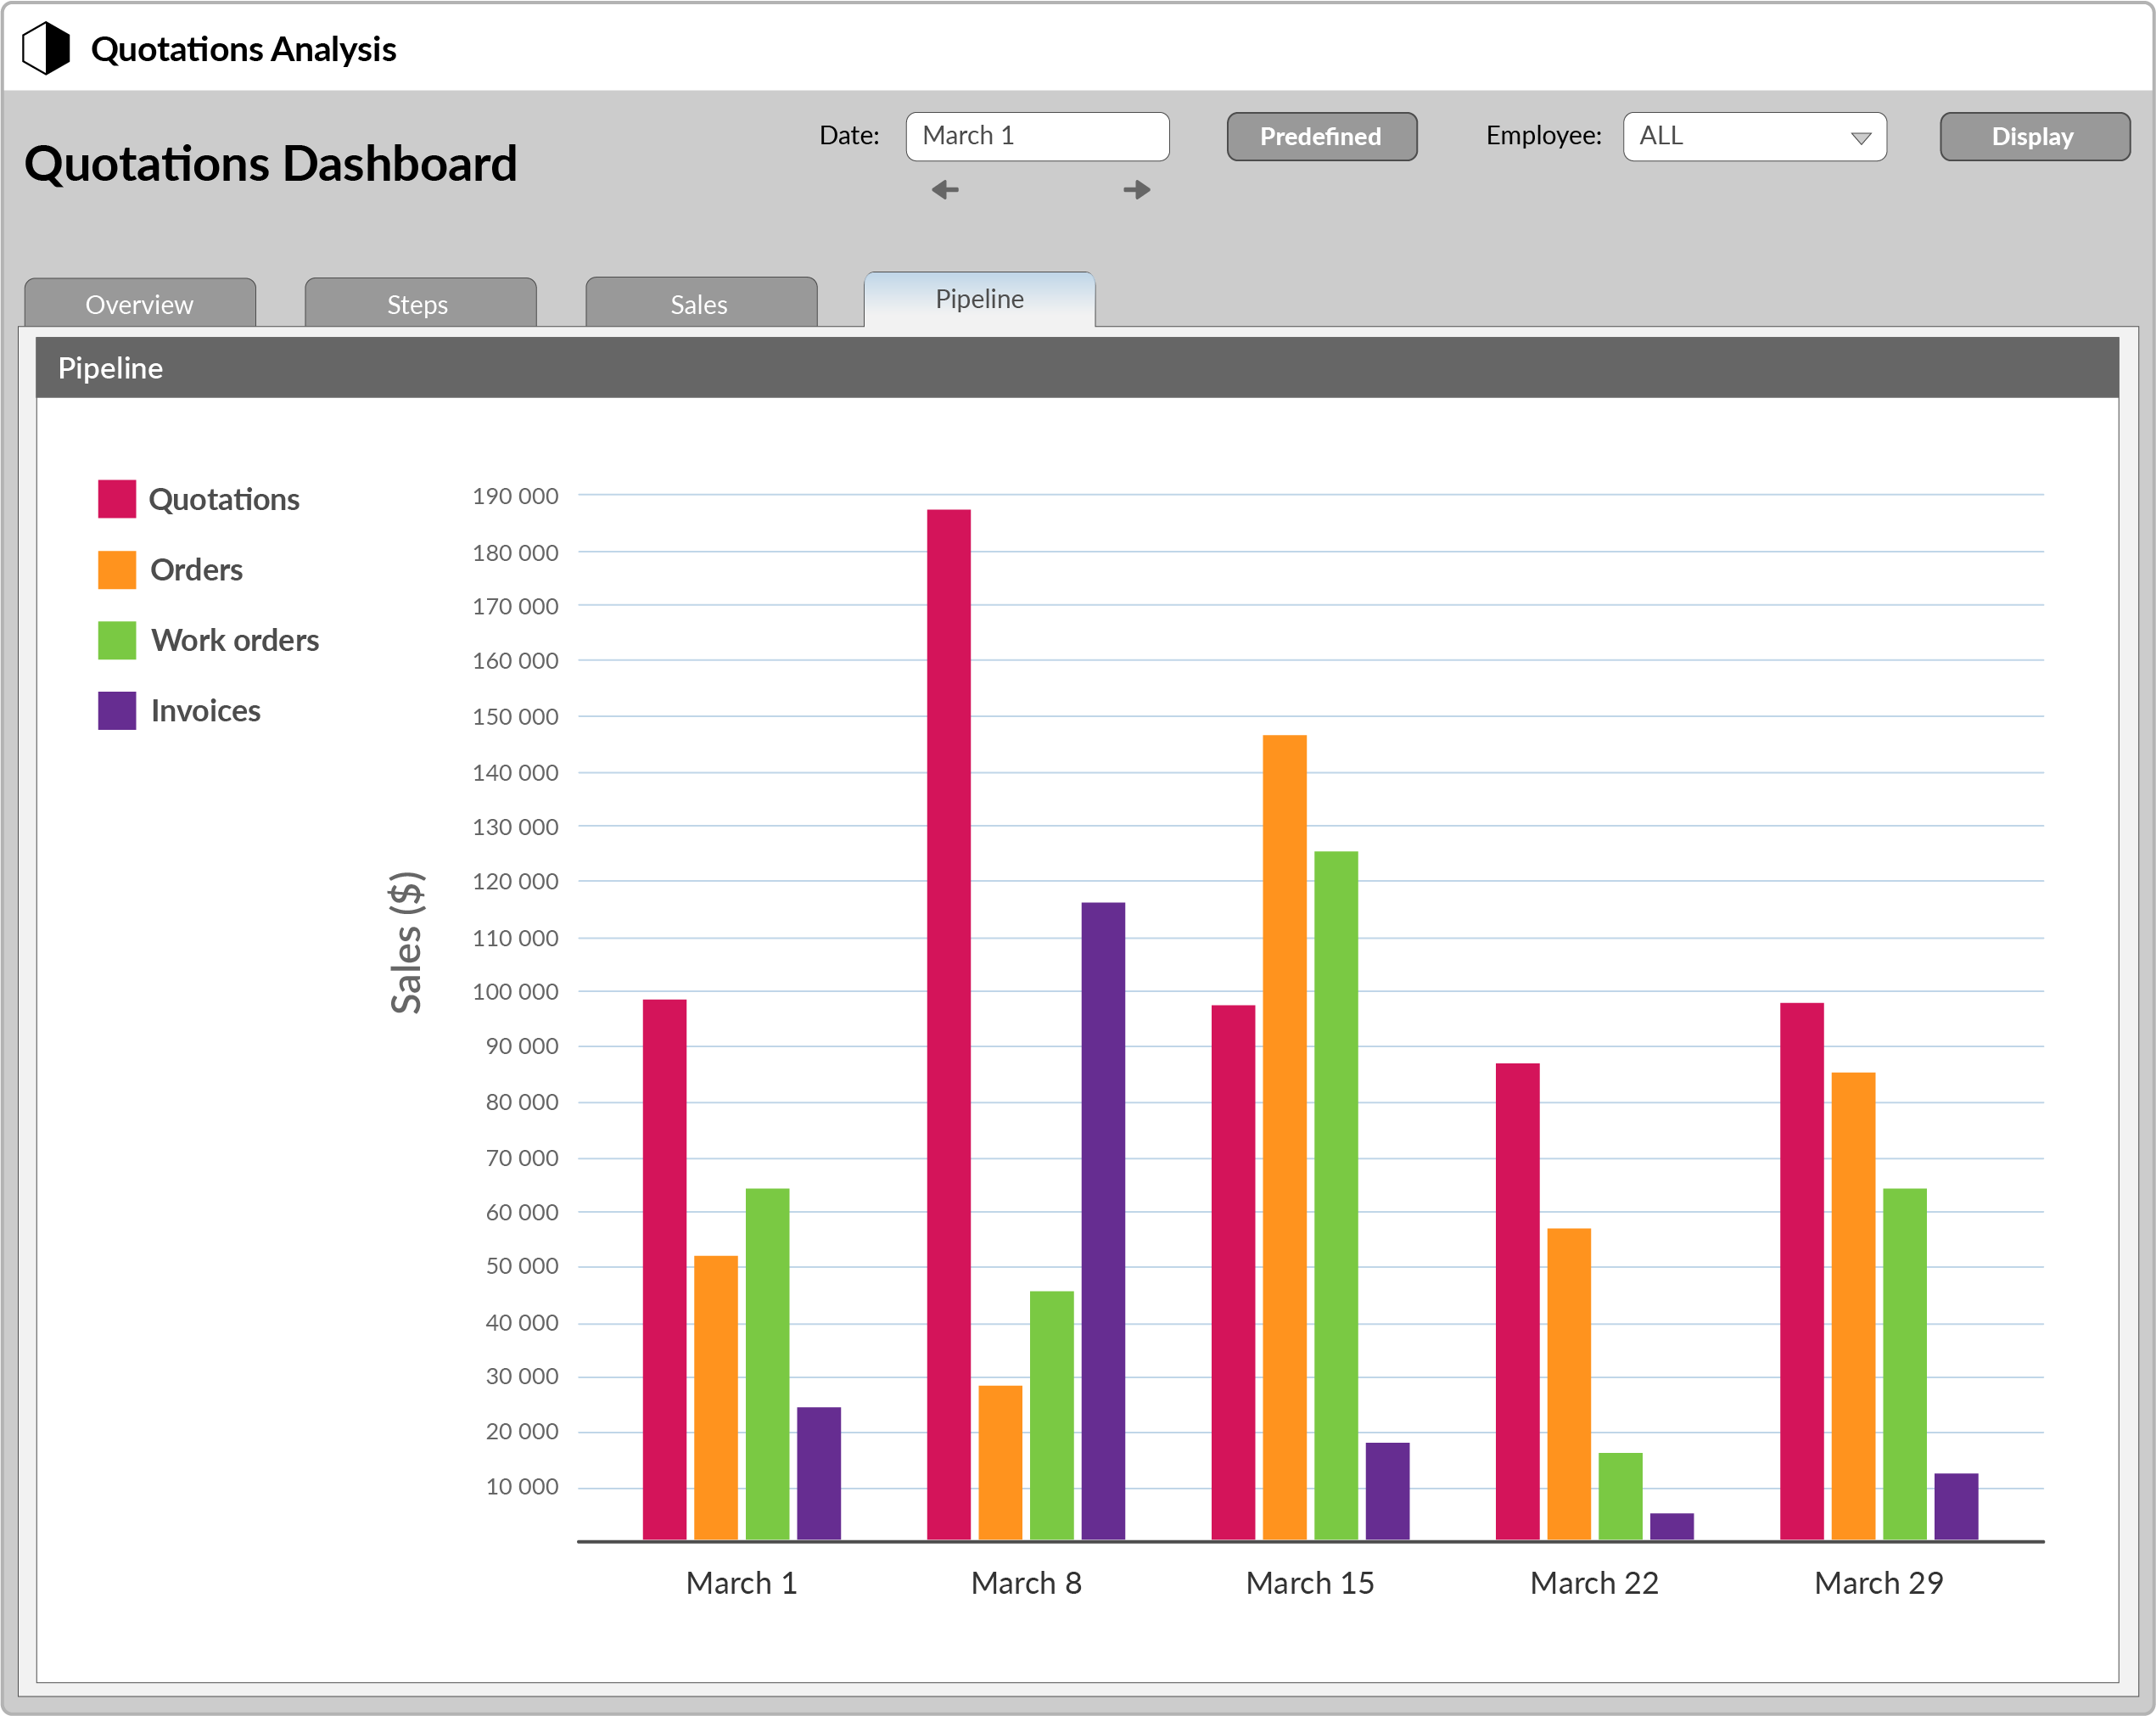Click the March 1 quotations bar
The width and height of the screenshot is (2156, 1716).
click(x=665, y=1270)
